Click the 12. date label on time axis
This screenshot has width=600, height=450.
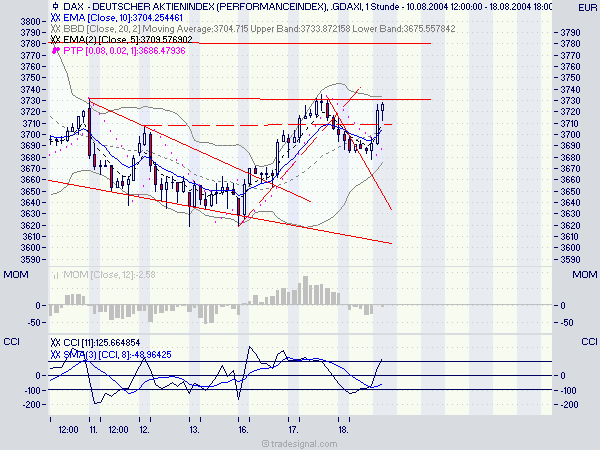click(144, 430)
